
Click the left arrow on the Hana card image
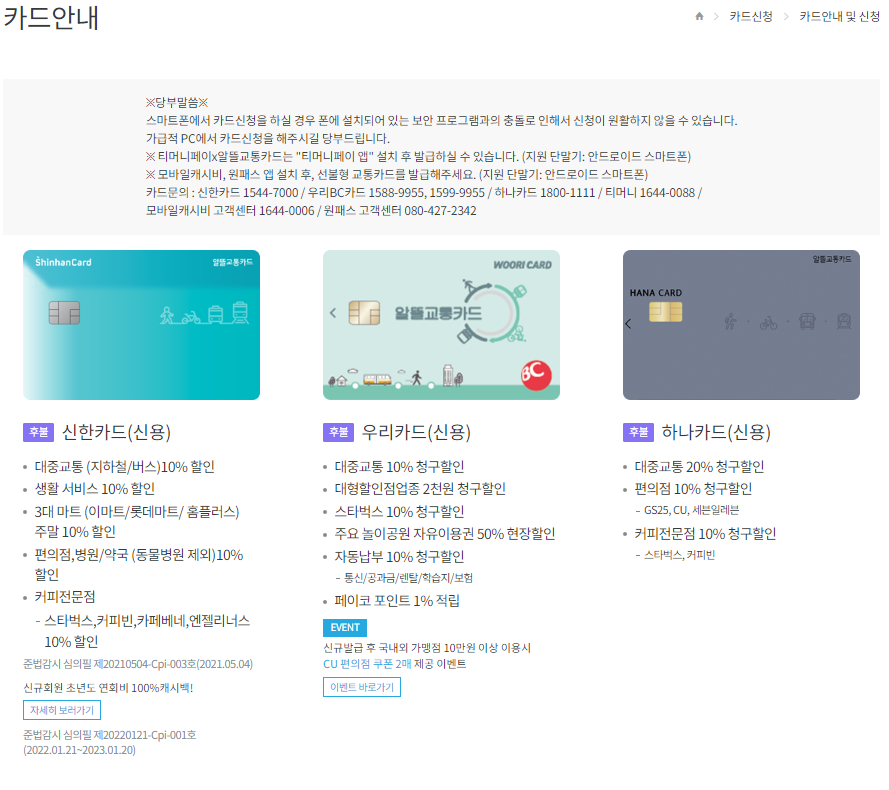pyautogui.click(x=627, y=323)
